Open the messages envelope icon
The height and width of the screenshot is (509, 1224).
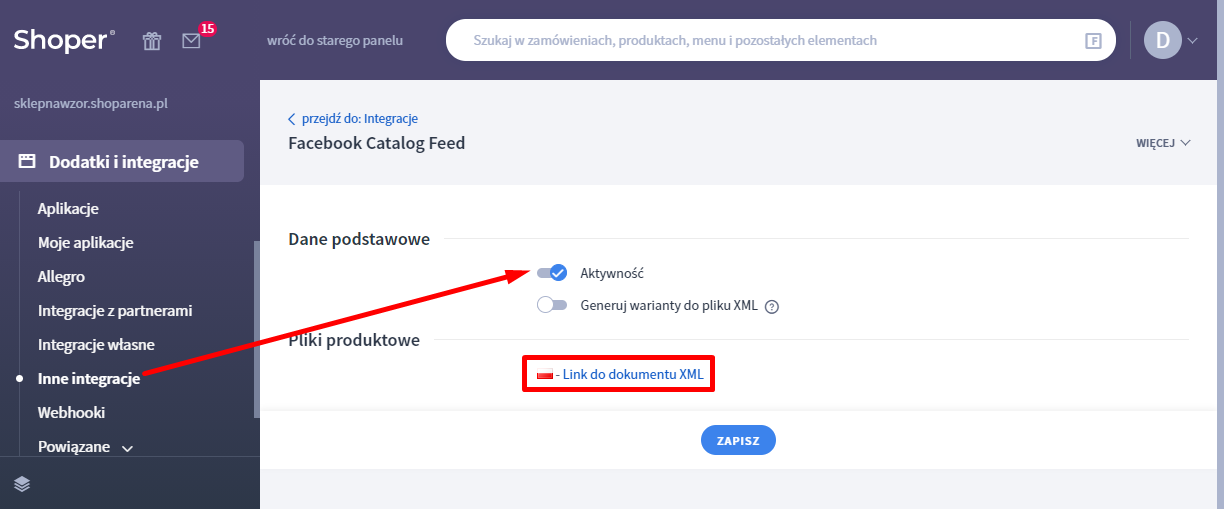tap(191, 41)
